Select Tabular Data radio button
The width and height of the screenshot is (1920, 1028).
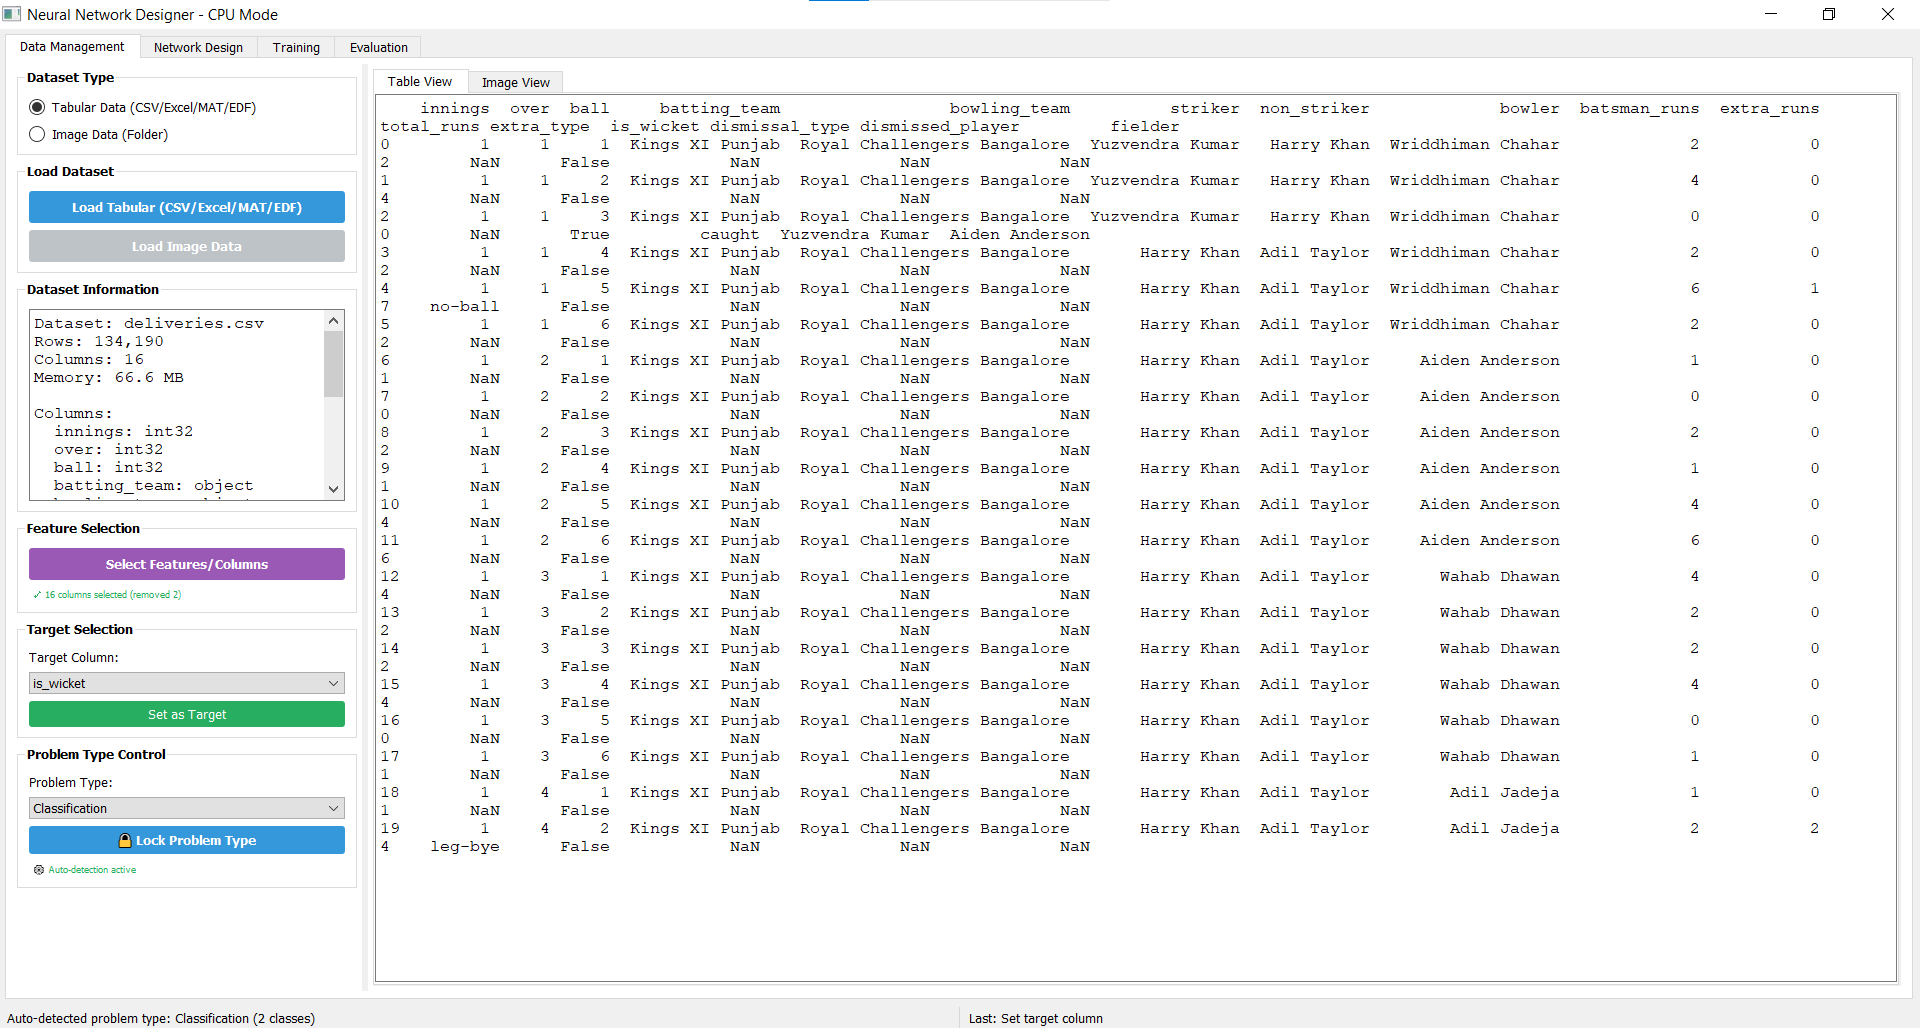(x=37, y=107)
